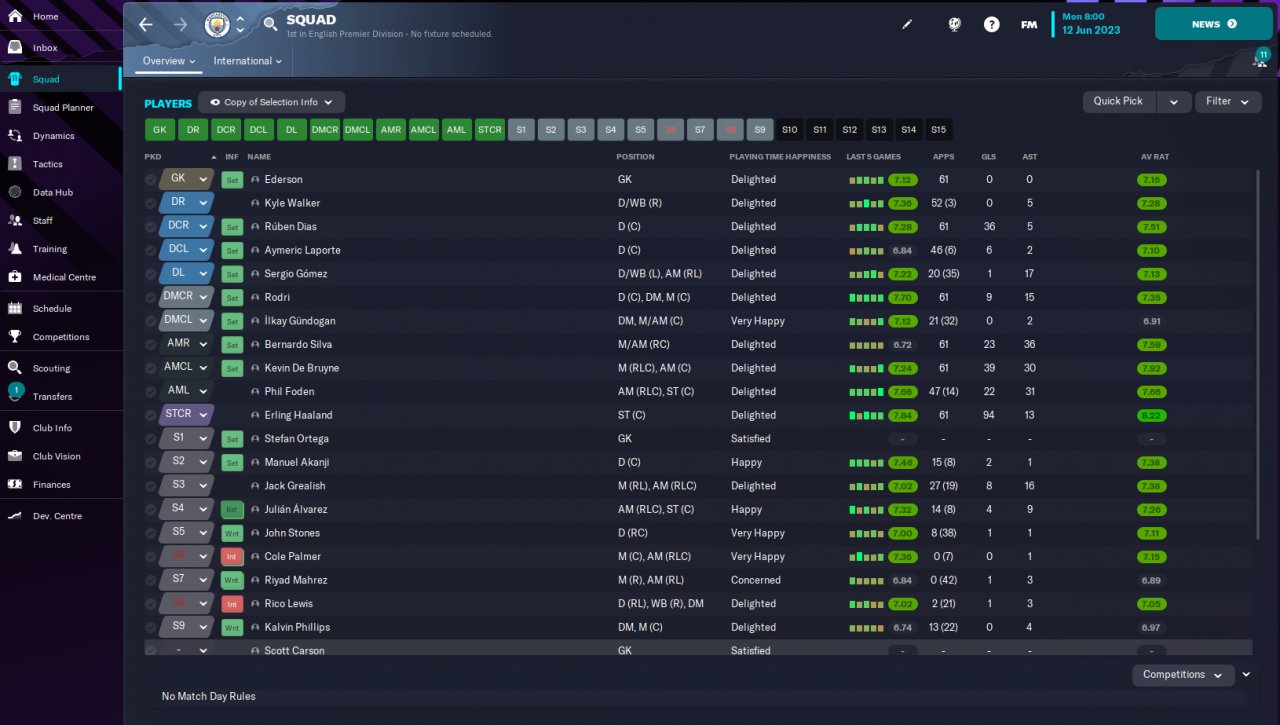Select the GK position pill

point(160,130)
